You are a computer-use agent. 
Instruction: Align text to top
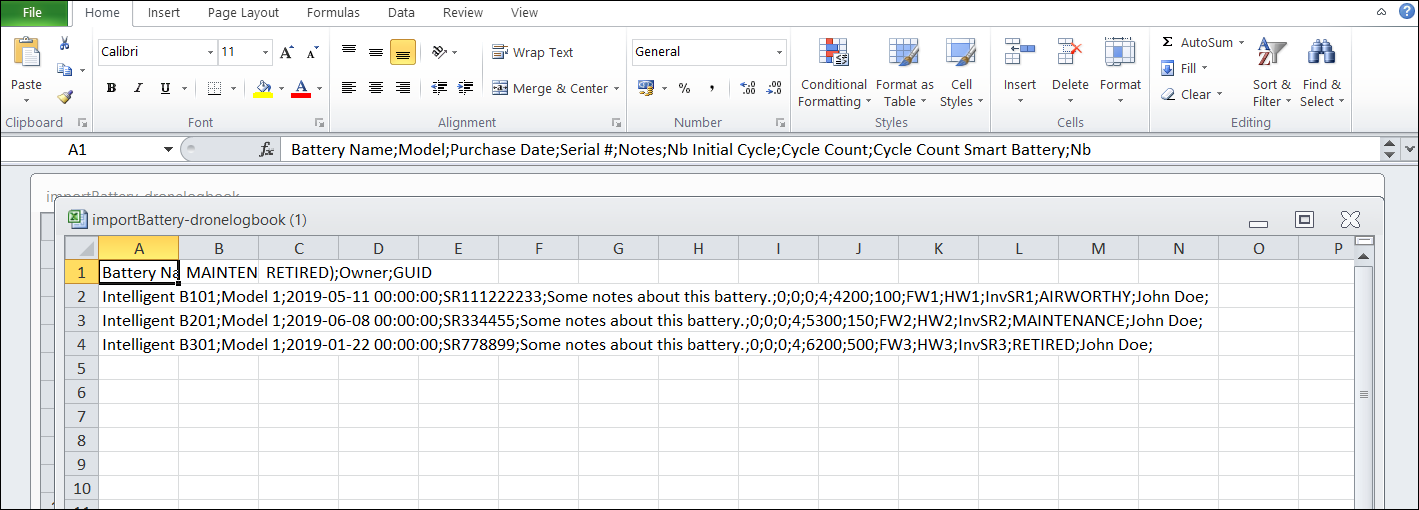point(349,52)
